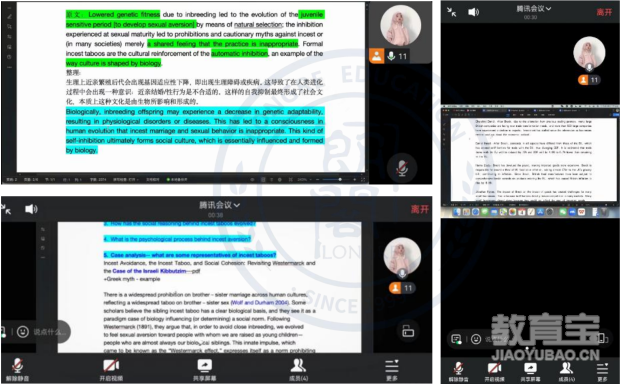Expand 腾讯会议 title dropdown in wide meeting header

point(219,205)
